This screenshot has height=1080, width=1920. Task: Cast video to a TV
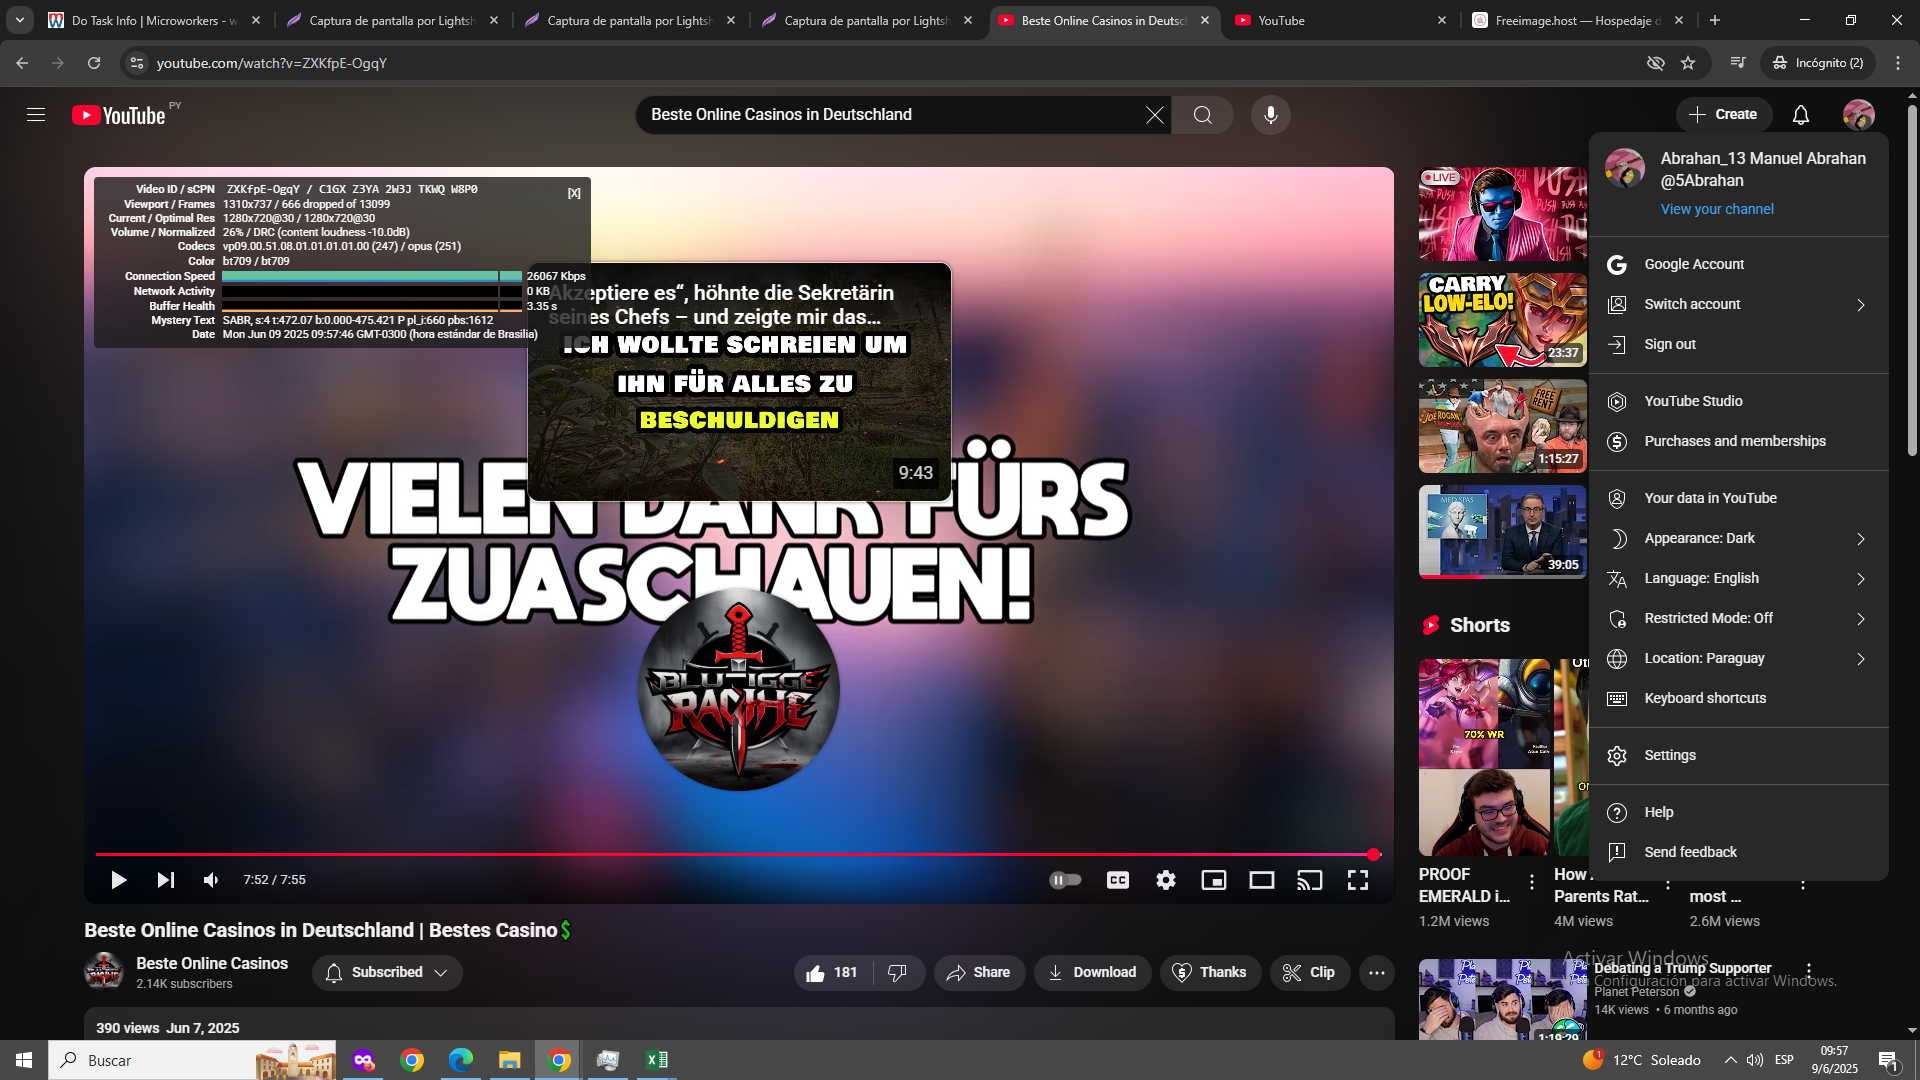click(1310, 880)
